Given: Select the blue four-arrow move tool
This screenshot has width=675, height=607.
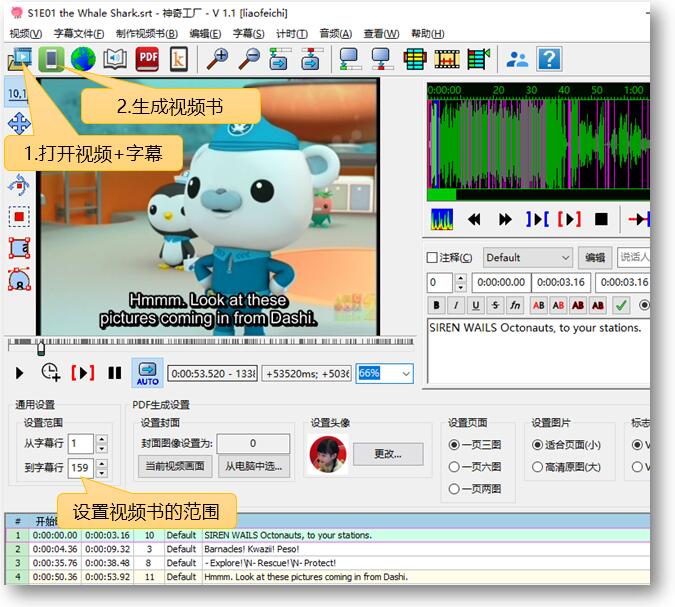Looking at the screenshot, I should click(19, 123).
